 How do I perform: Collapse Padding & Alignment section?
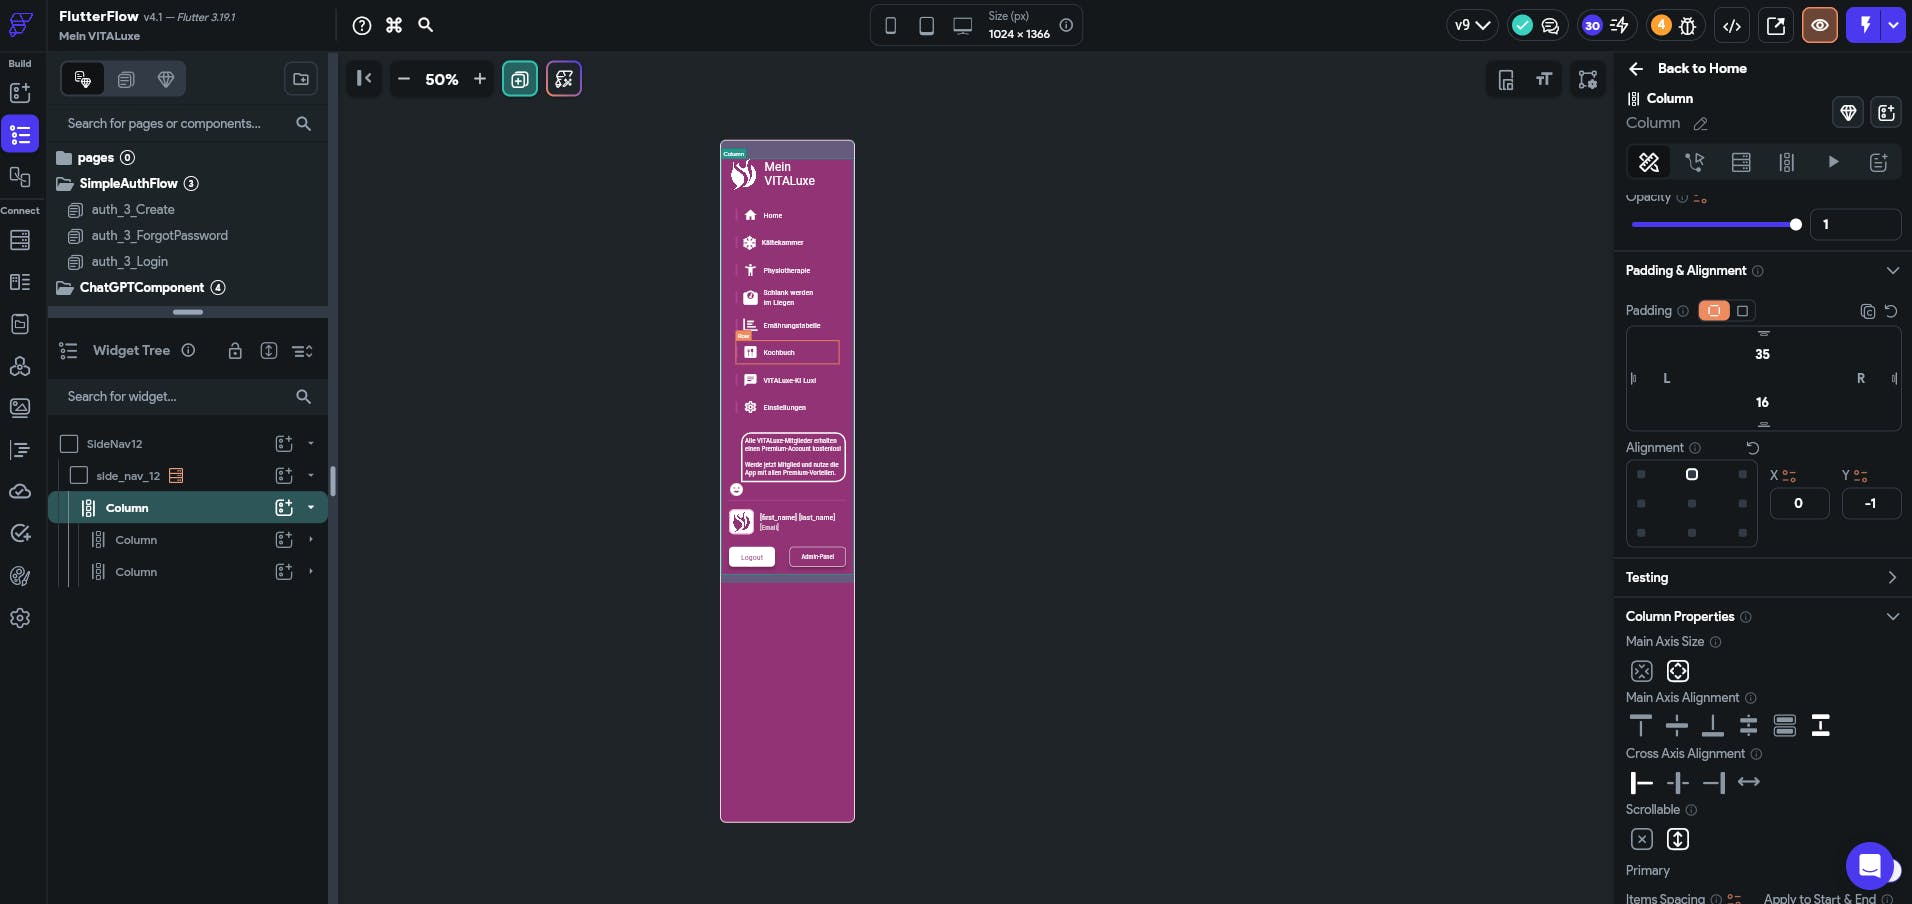[x=1892, y=271]
